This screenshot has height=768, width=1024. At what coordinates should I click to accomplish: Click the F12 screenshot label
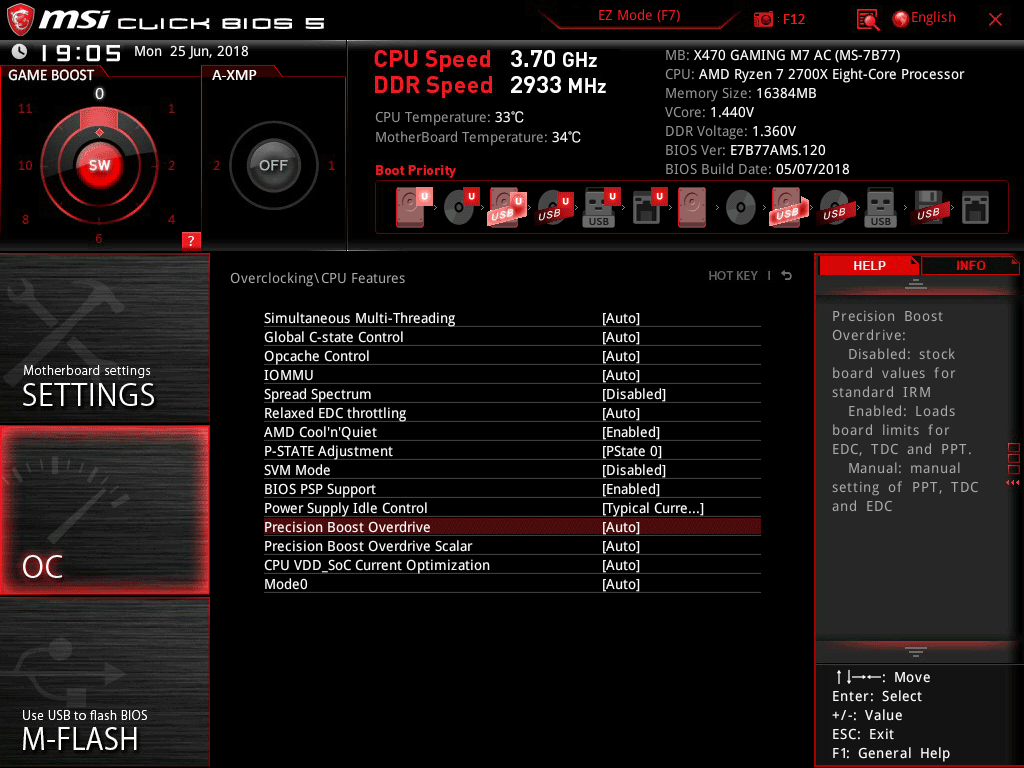[793, 19]
